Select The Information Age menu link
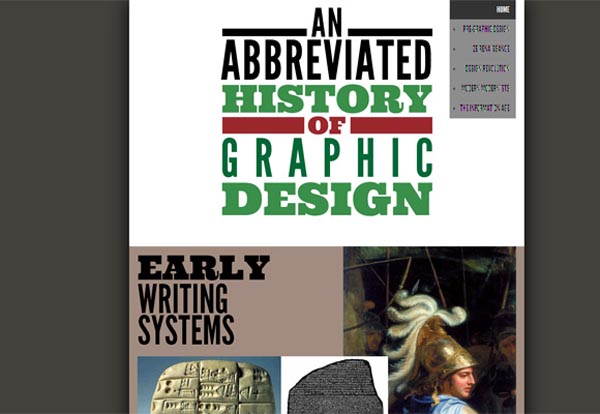 point(484,108)
